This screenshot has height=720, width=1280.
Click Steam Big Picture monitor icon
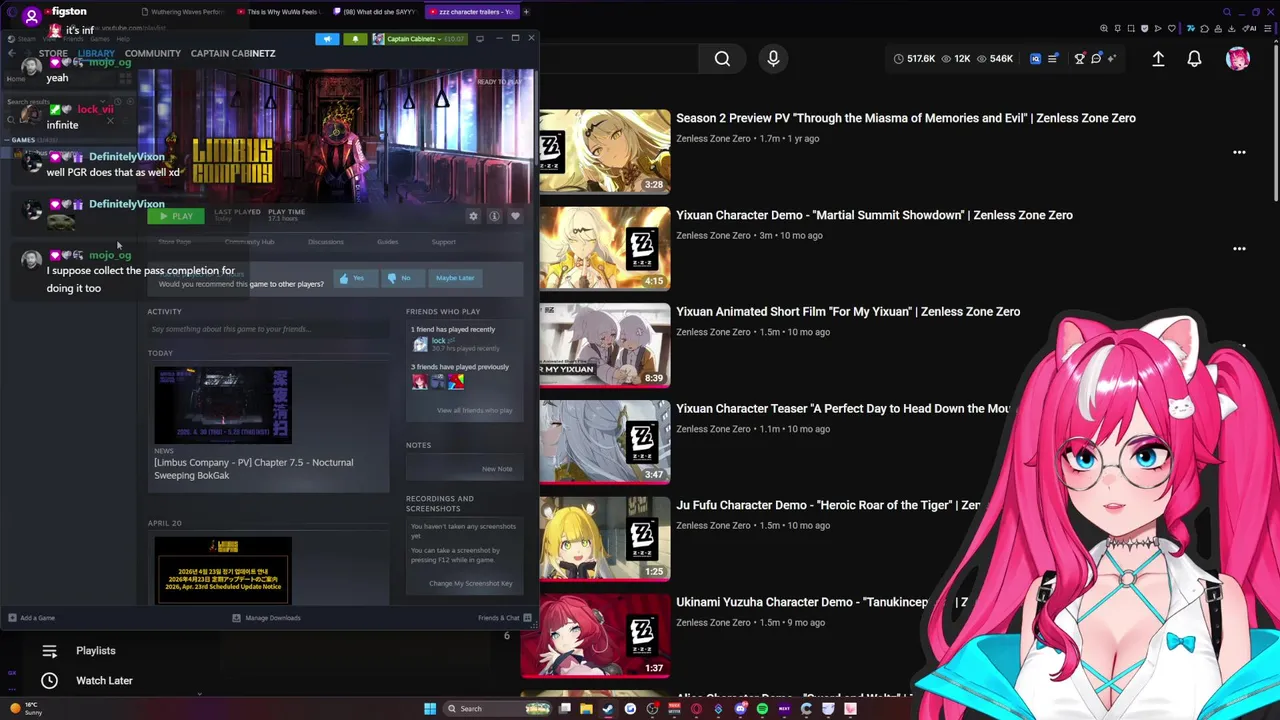click(x=480, y=39)
